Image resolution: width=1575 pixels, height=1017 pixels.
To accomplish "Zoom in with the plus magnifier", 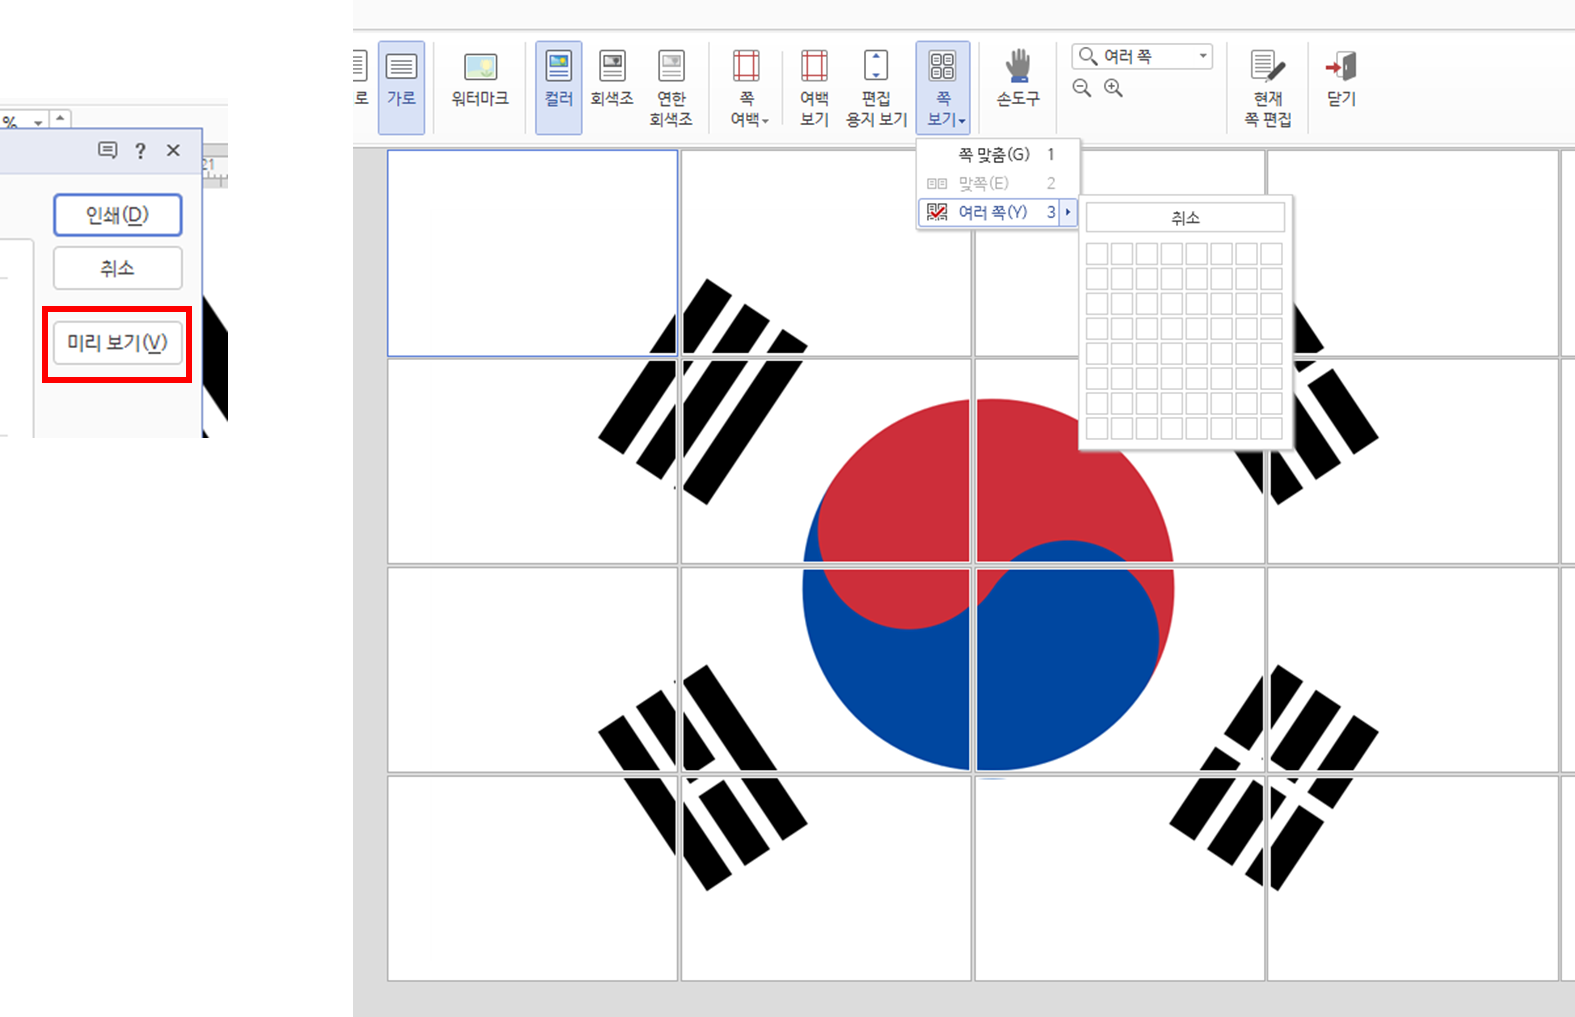I will click(x=1113, y=88).
